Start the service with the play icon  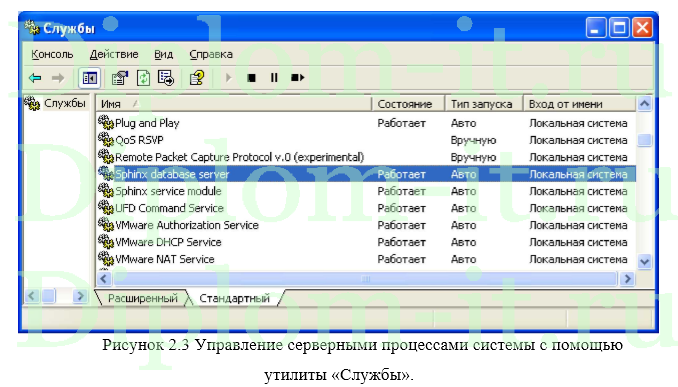pos(228,78)
